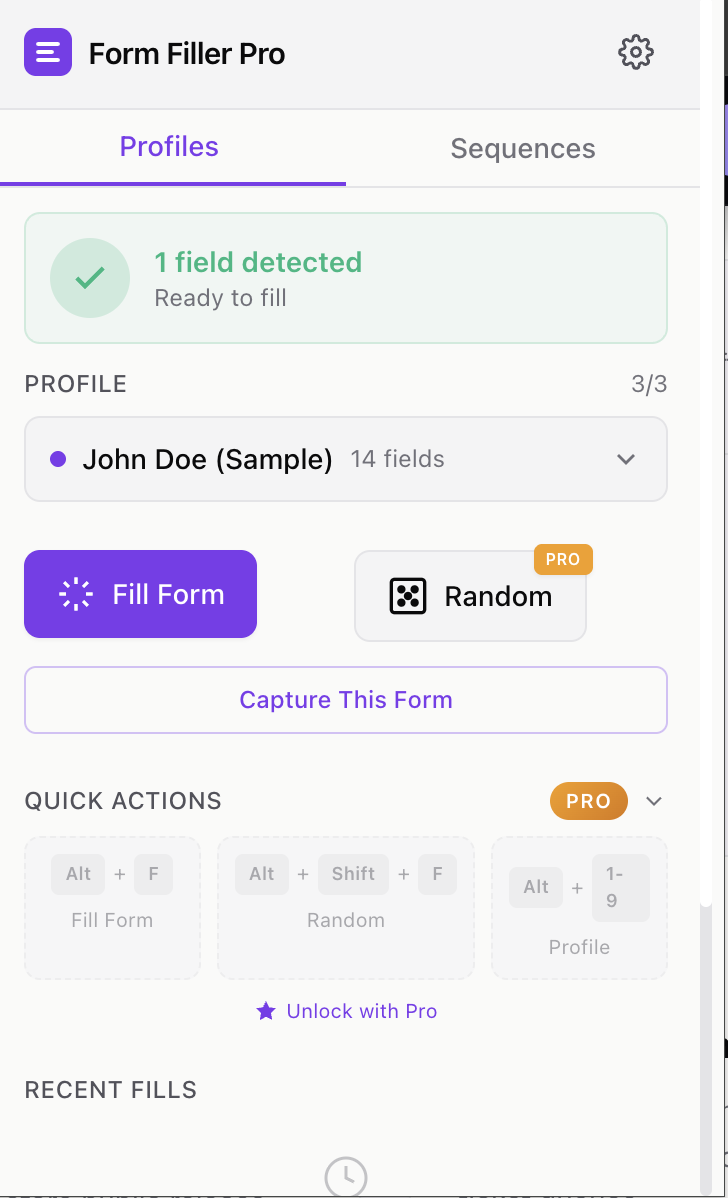Click the sparkle icon inside Fill Form
728x1198 pixels.
point(77,593)
